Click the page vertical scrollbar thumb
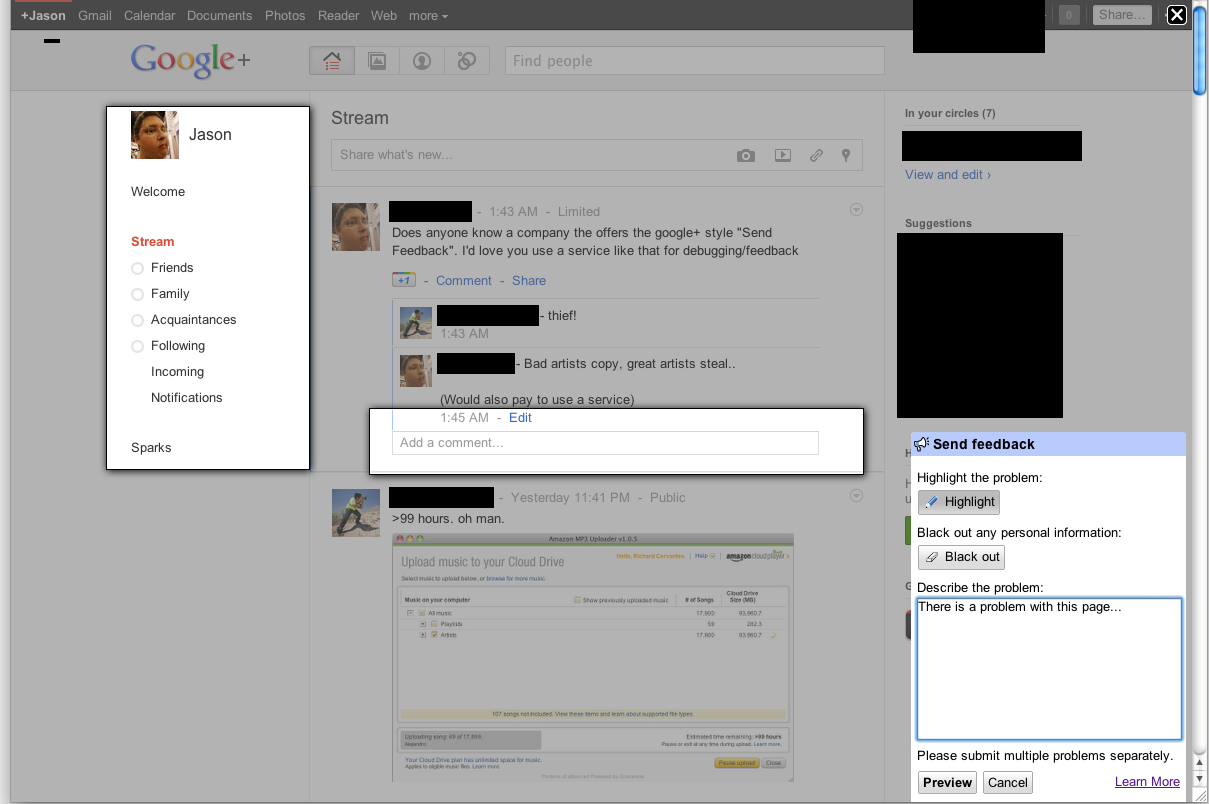The height and width of the screenshot is (804, 1209). [x=1200, y=50]
